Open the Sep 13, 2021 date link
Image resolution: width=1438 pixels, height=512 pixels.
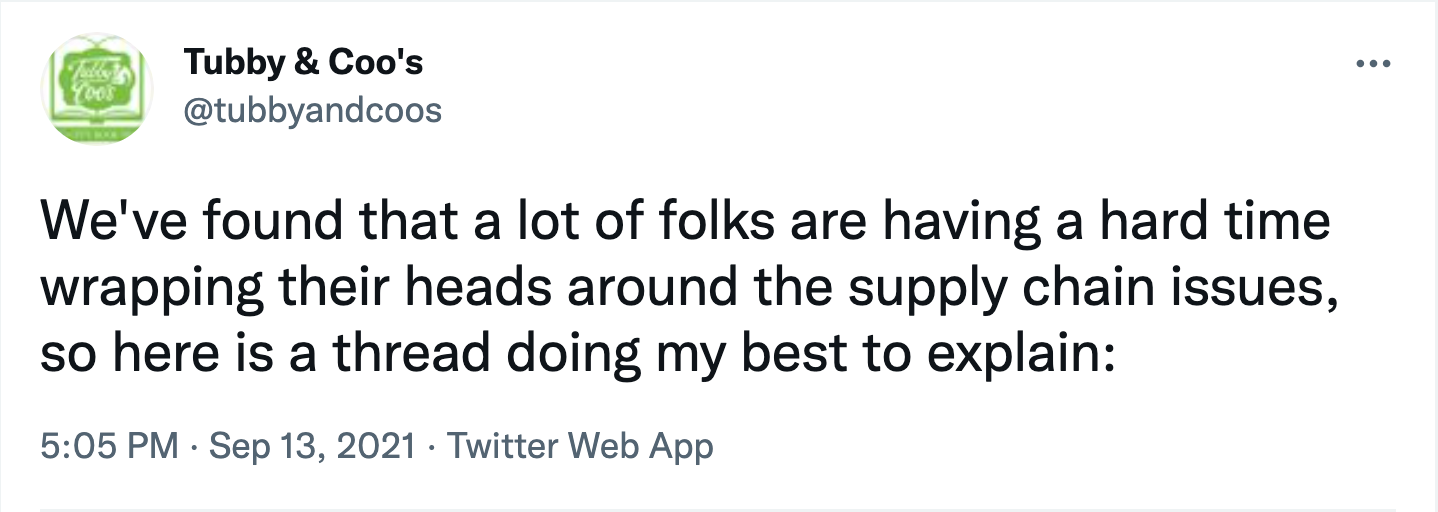[311, 445]
